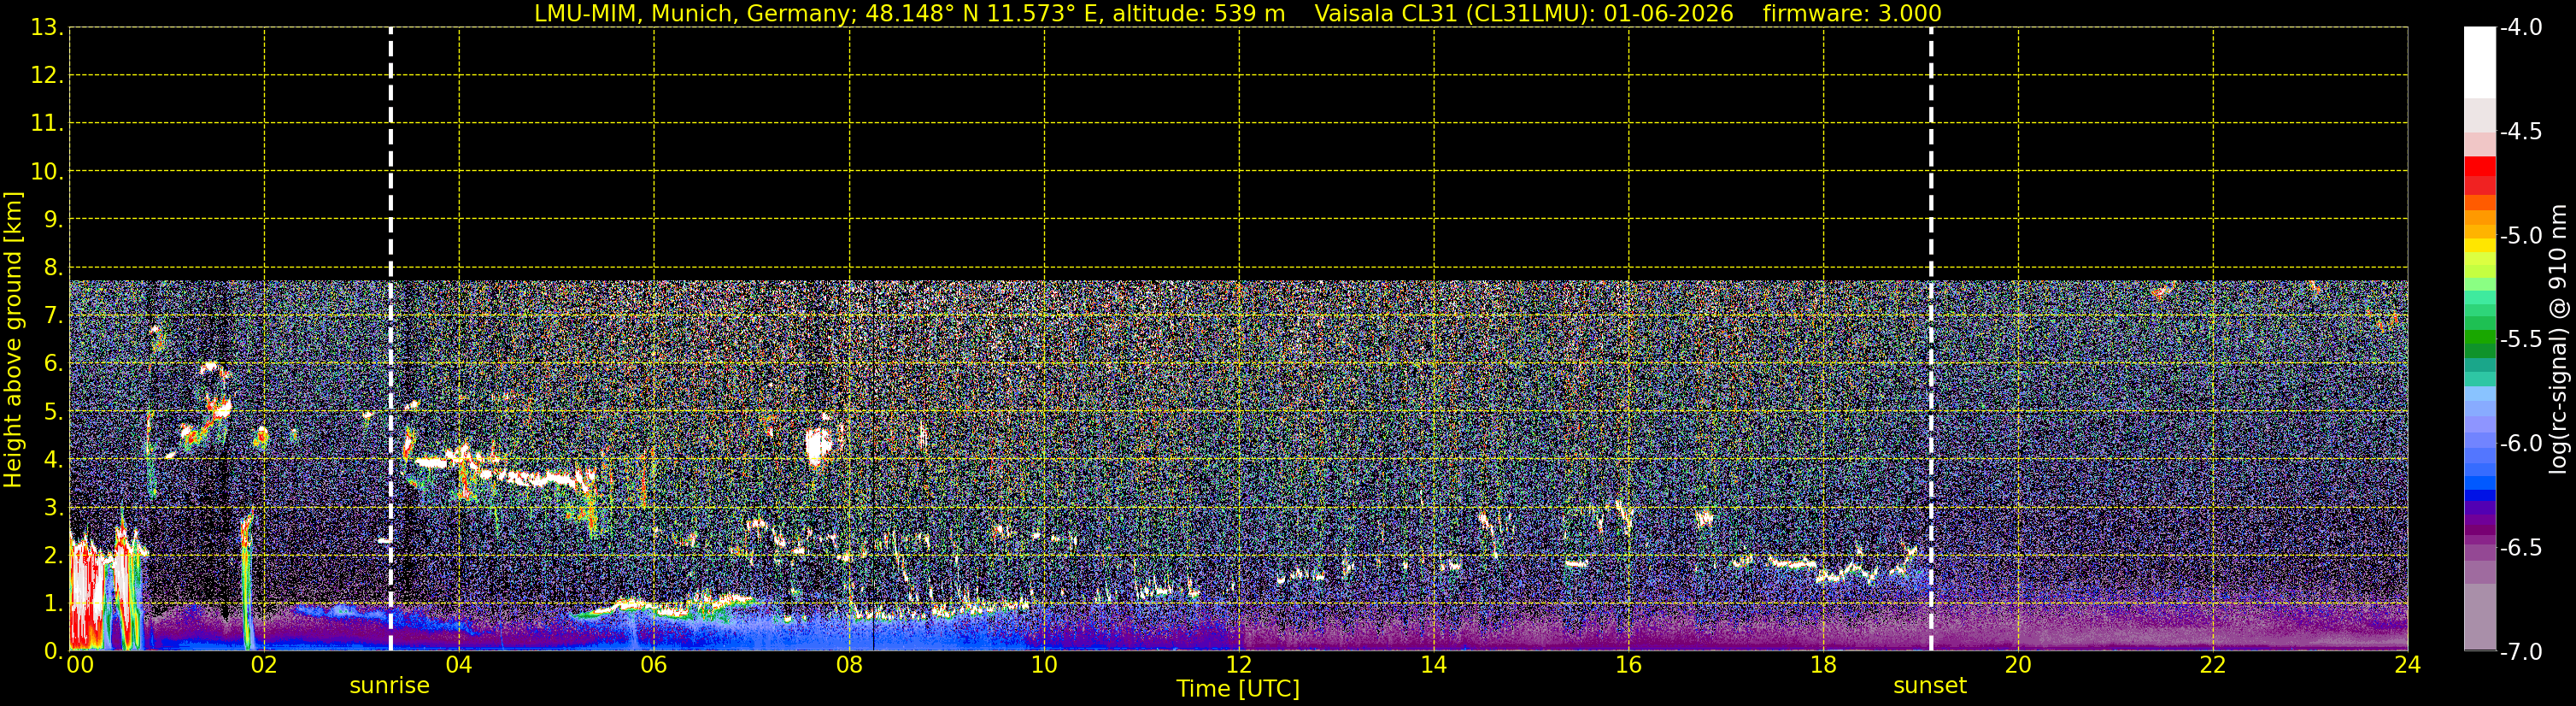The image size is (2576, 706).
Task: Click the 06 tick label on time axis
Action: coord(653,665)
